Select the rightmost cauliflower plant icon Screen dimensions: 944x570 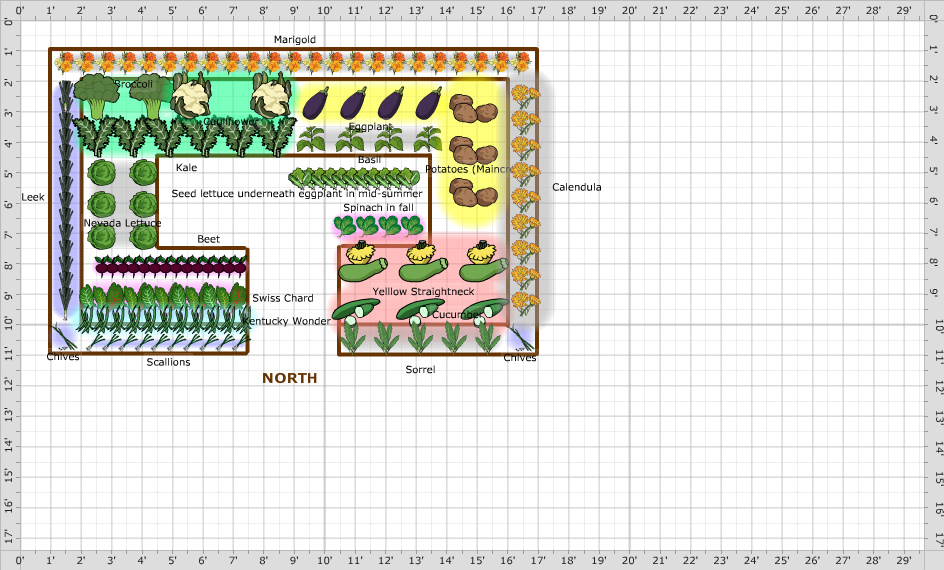tap(269, 98)
